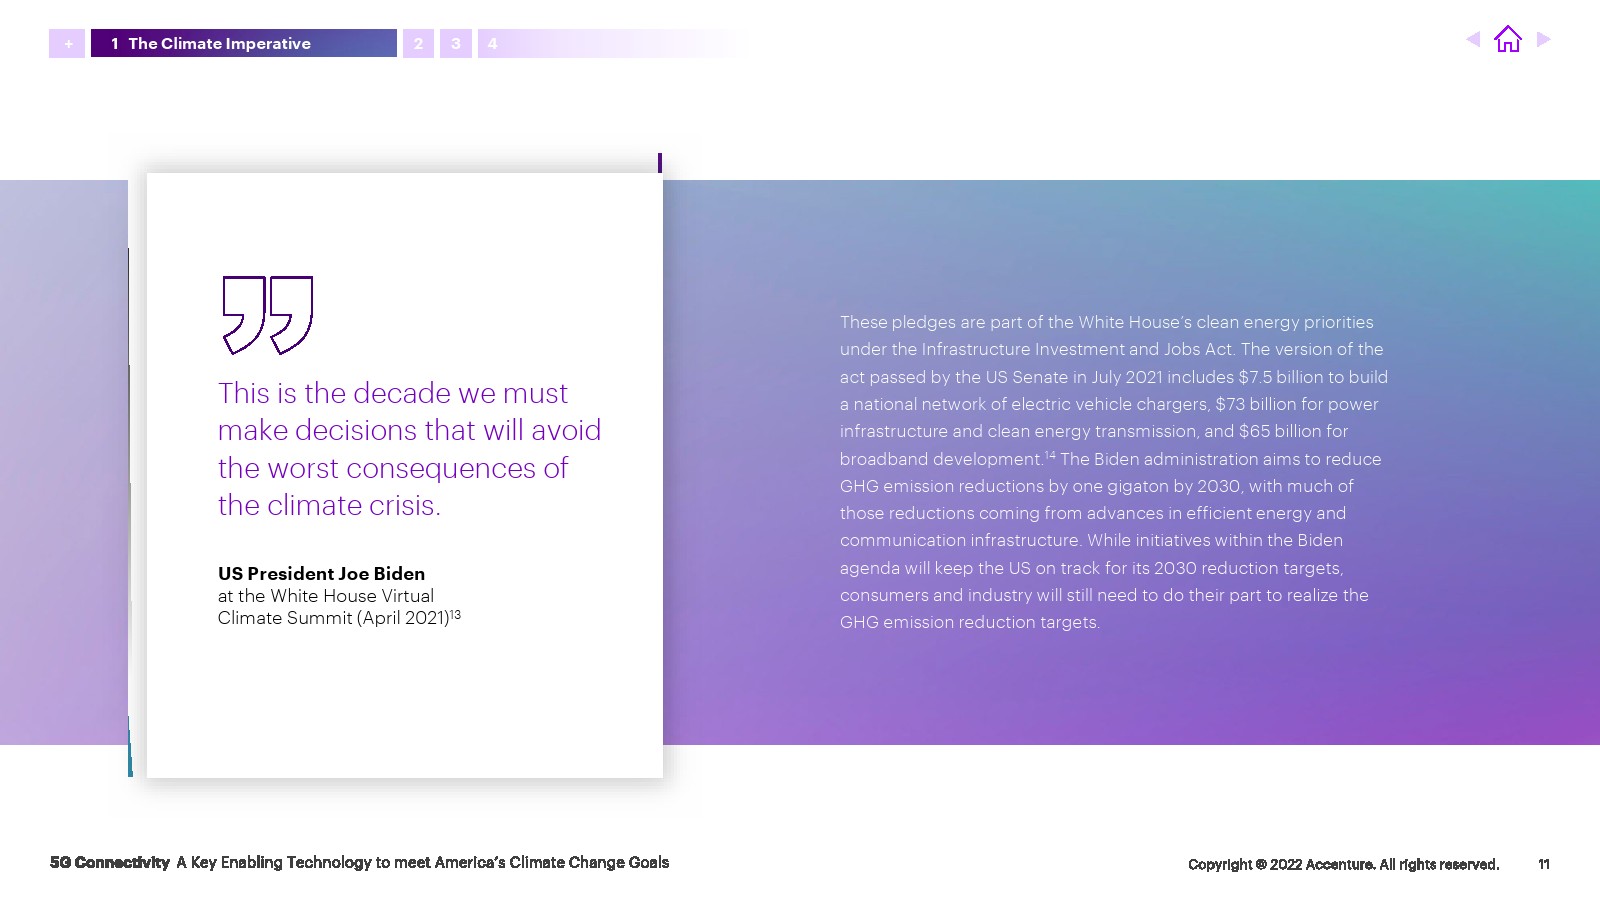Click "A Key Enabling Technology" footer subtitle
Screen dimensions: 1600x900
pos(422,862)
